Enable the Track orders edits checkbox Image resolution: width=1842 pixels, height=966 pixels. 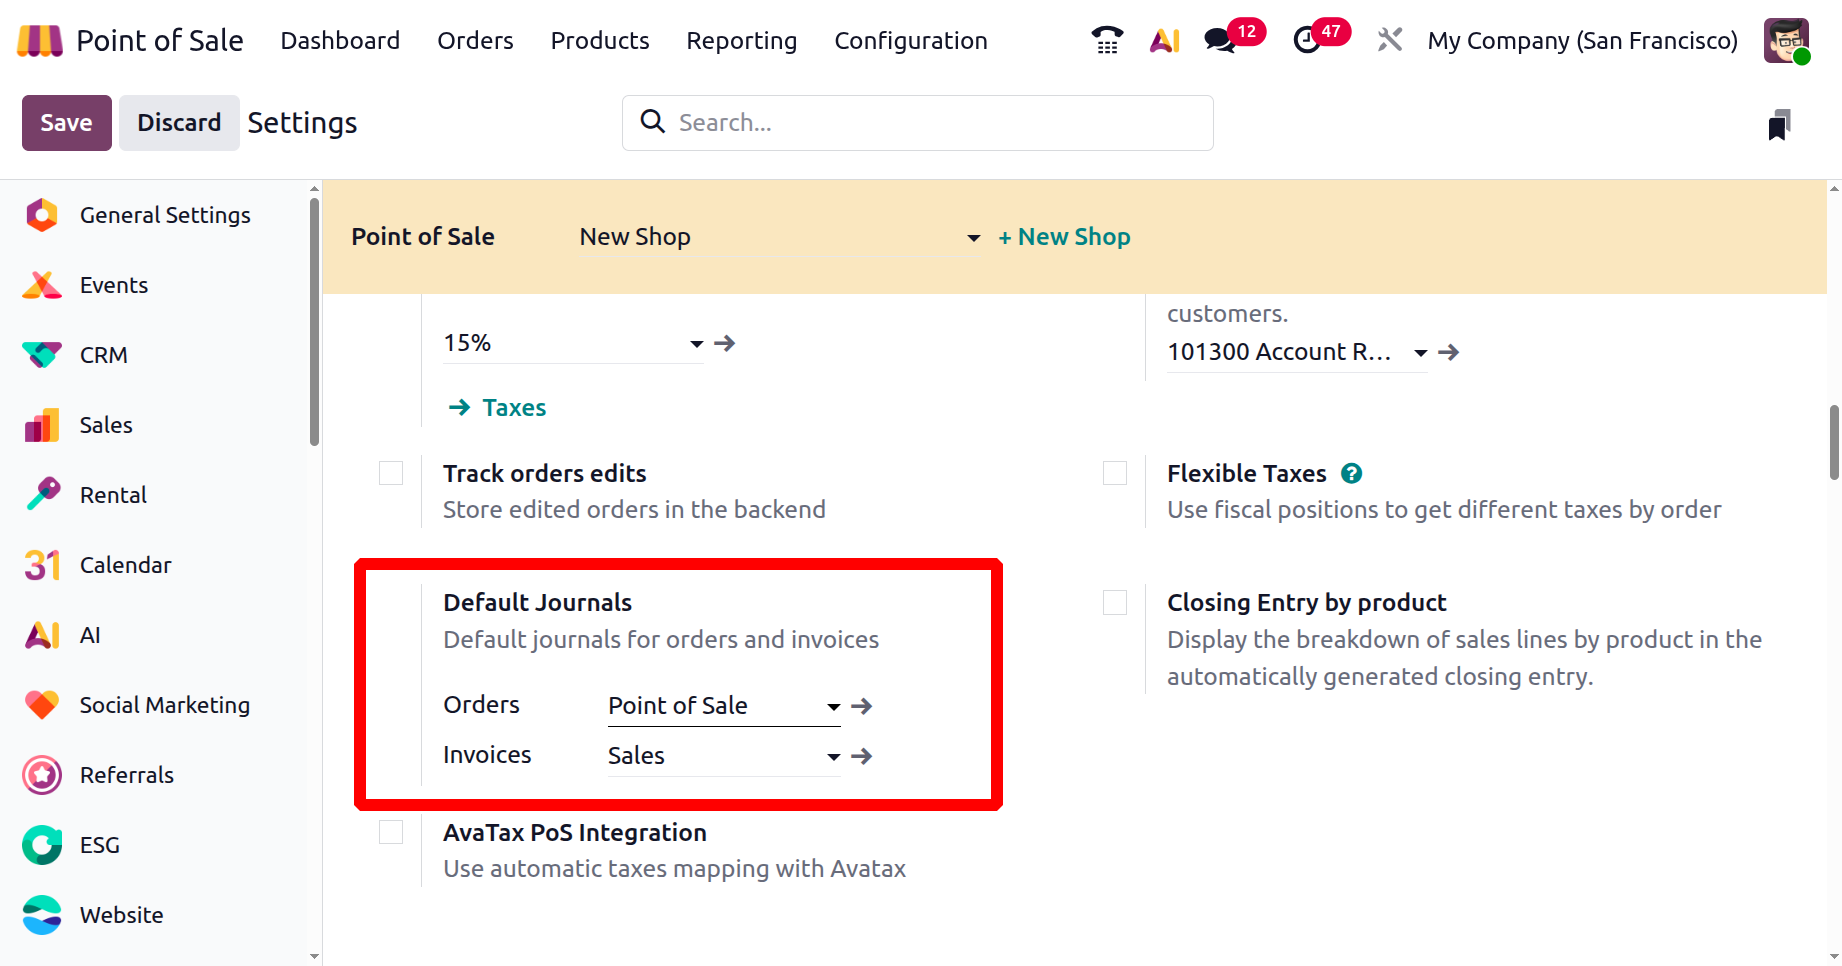click(391, 473)
